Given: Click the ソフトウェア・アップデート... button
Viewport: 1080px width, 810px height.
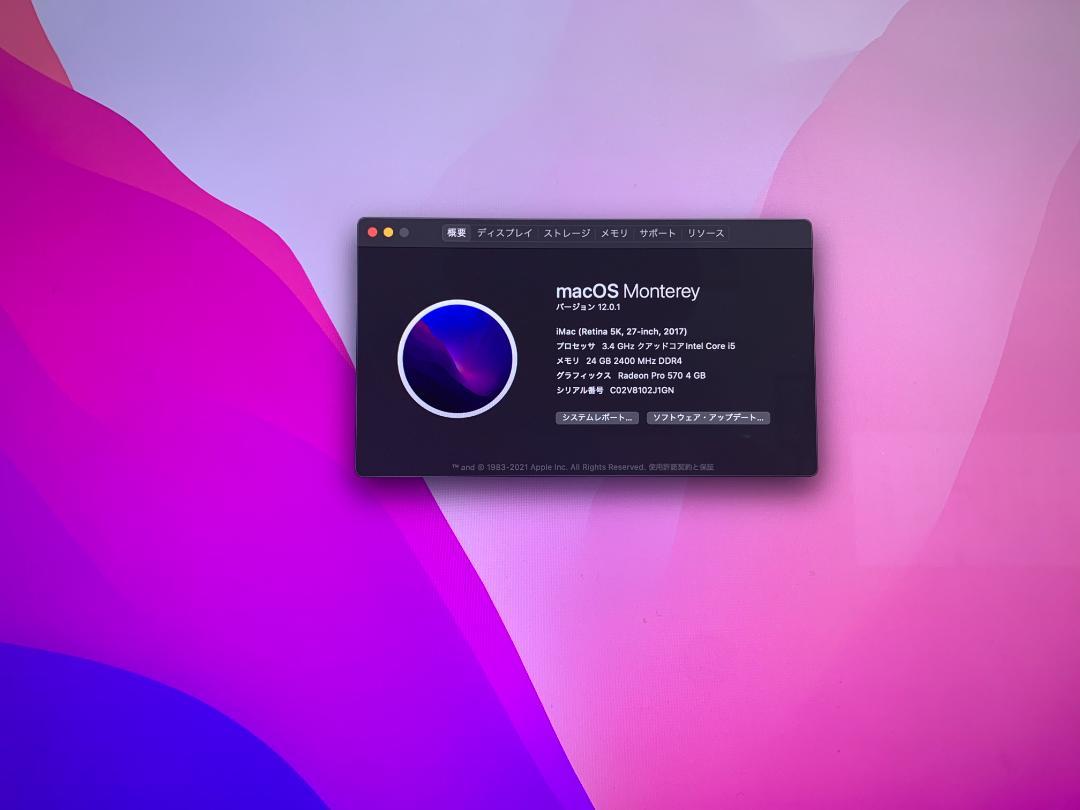Looking at the screenshot, I should (x=708, y=417).
